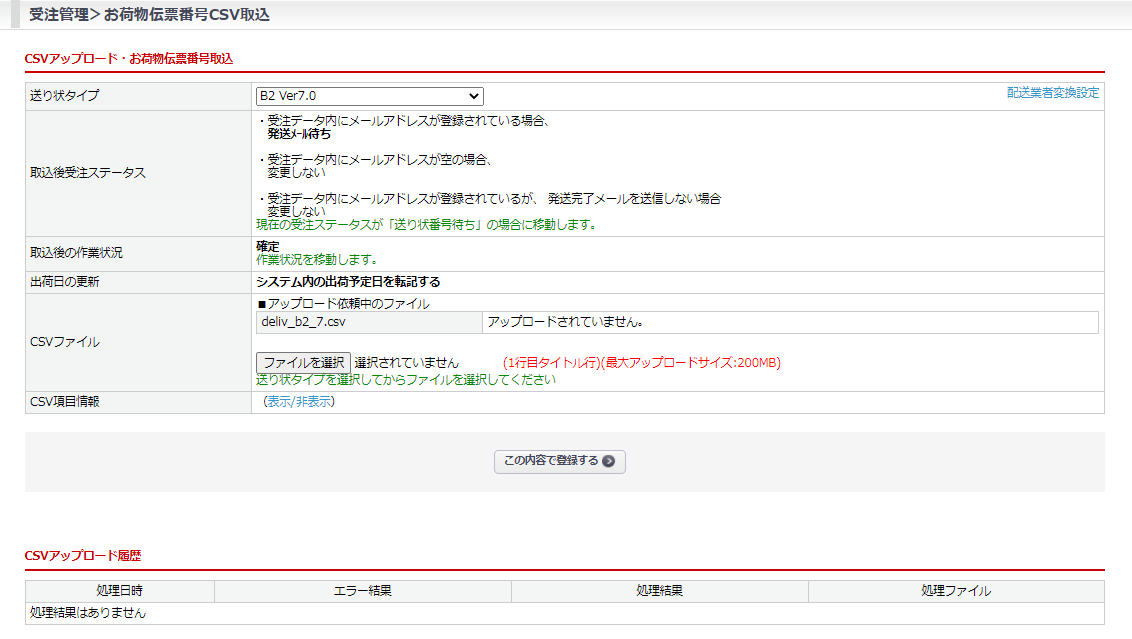Open the 配送業者変換設定 link
Screen dimensions: 1132x639
point(1052,93)
